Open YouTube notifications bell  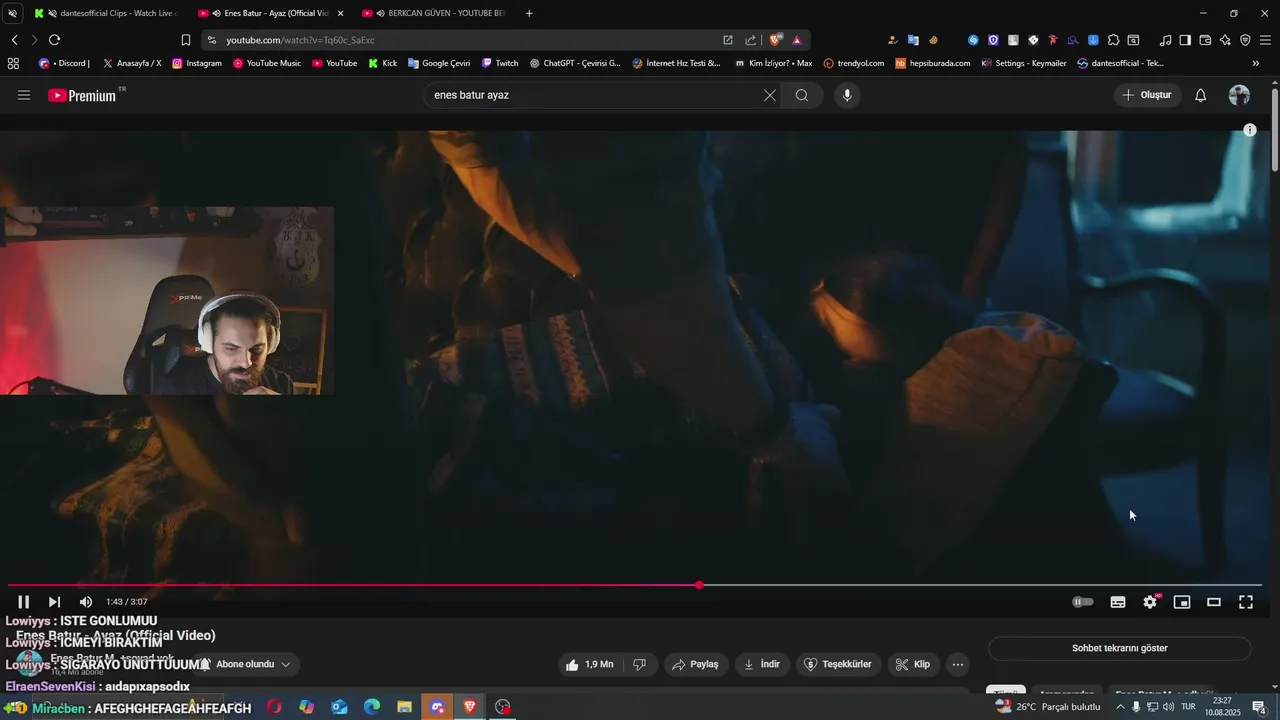click(1201, 95)
